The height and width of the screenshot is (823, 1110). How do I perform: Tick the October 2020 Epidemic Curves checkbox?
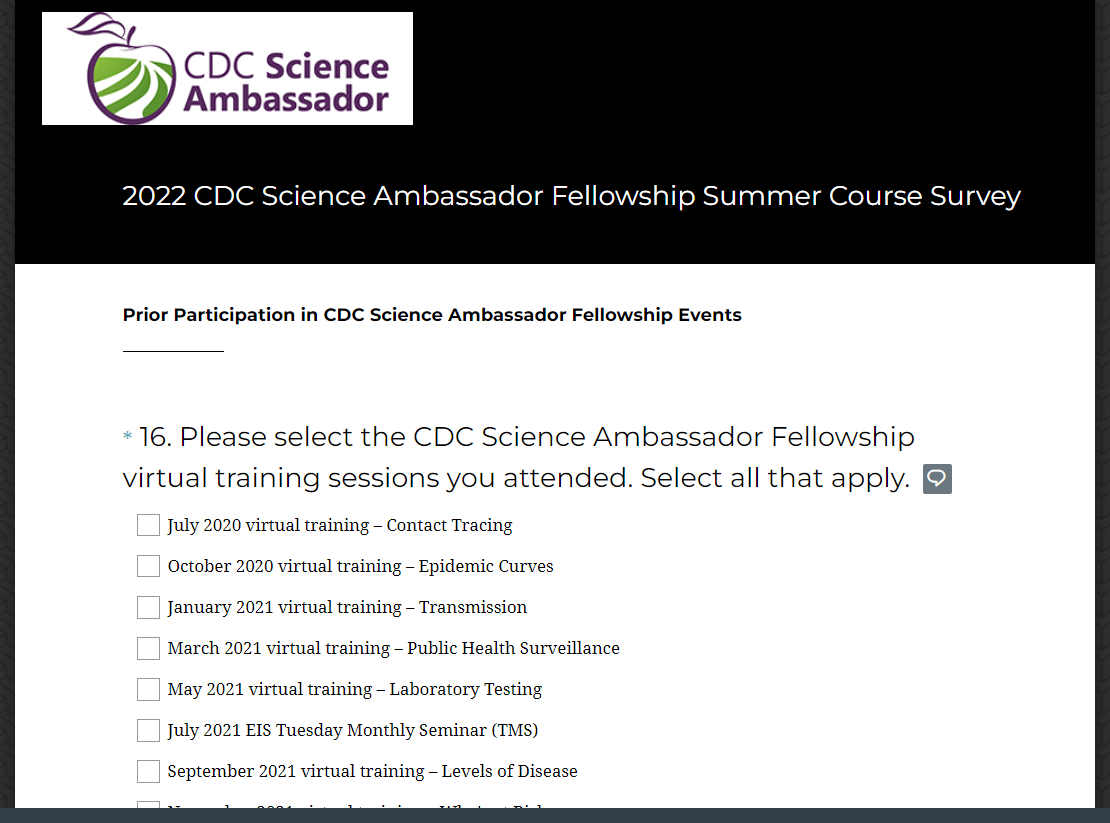coord(148,566)
